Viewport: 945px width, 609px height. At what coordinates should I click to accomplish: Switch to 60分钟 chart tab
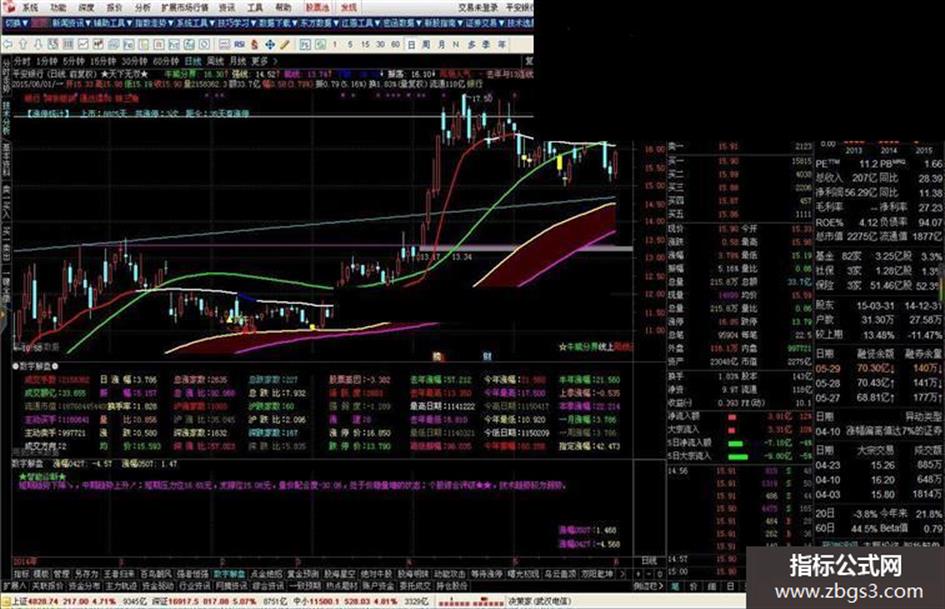point(166,61)
